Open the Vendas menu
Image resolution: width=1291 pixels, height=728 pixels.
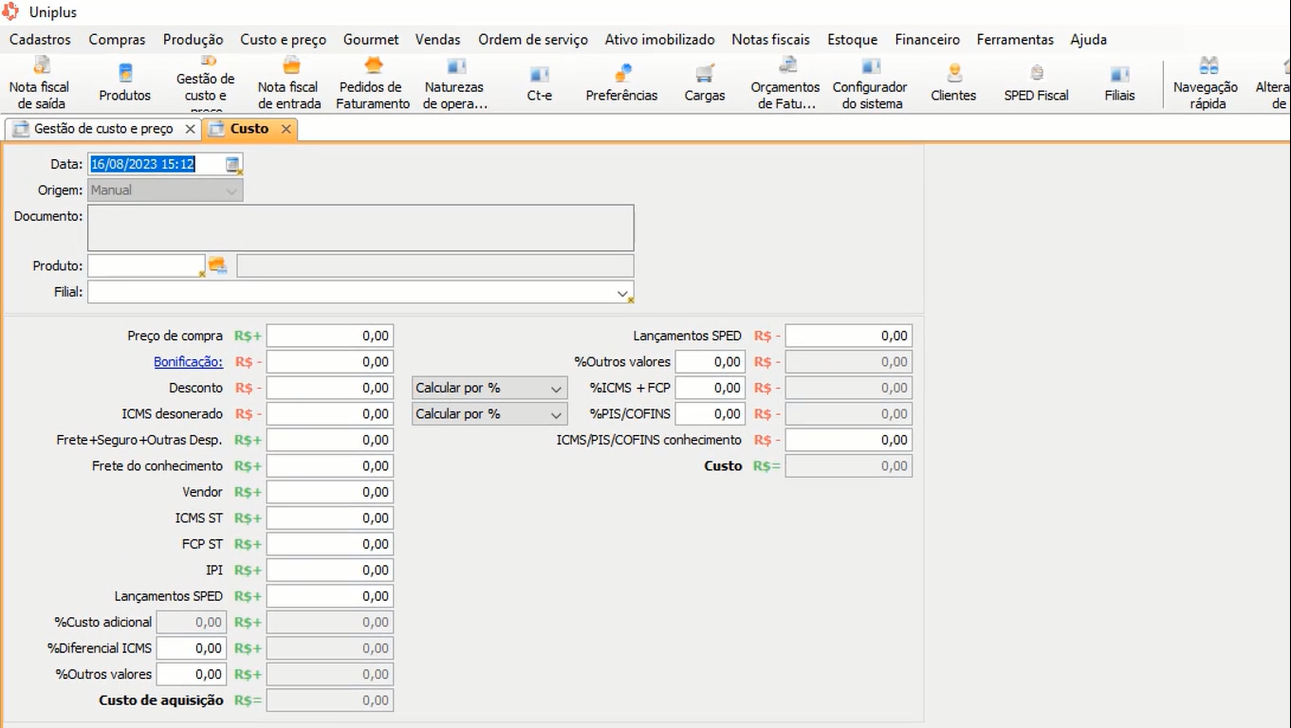[x=438, y=40]
